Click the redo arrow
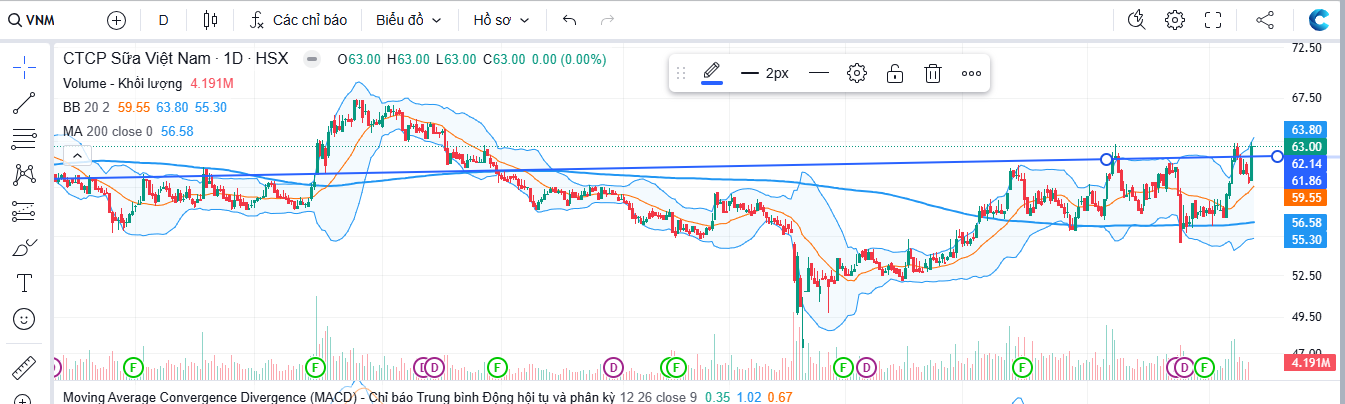 606,19
